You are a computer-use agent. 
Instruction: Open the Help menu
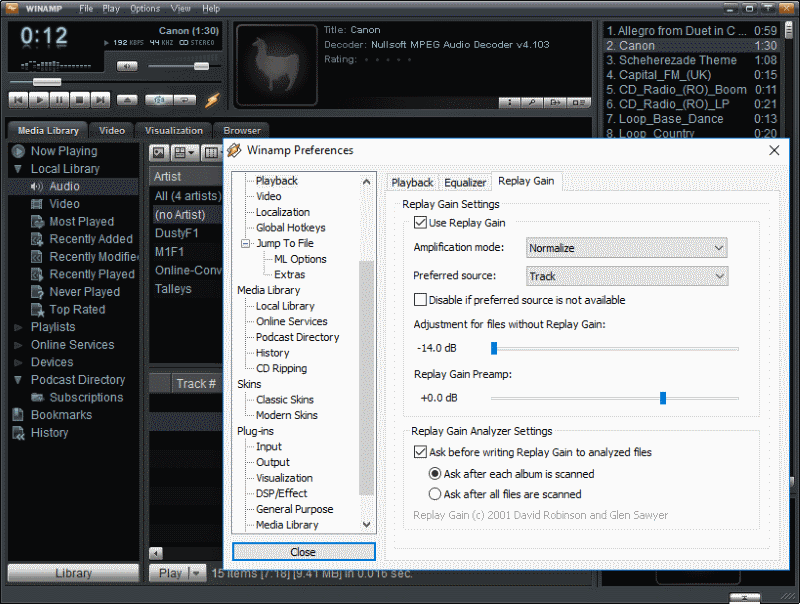(x=211, y=8)
